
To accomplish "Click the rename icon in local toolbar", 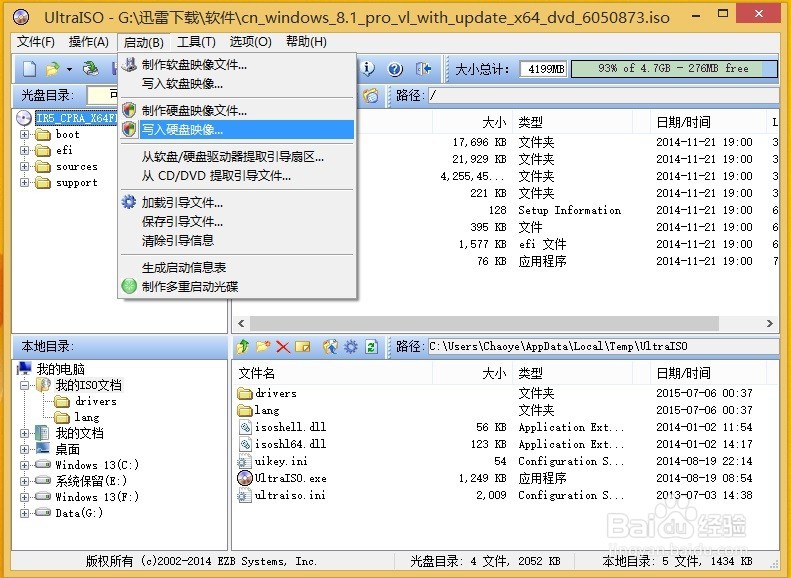I will click(x=303, y=346).
